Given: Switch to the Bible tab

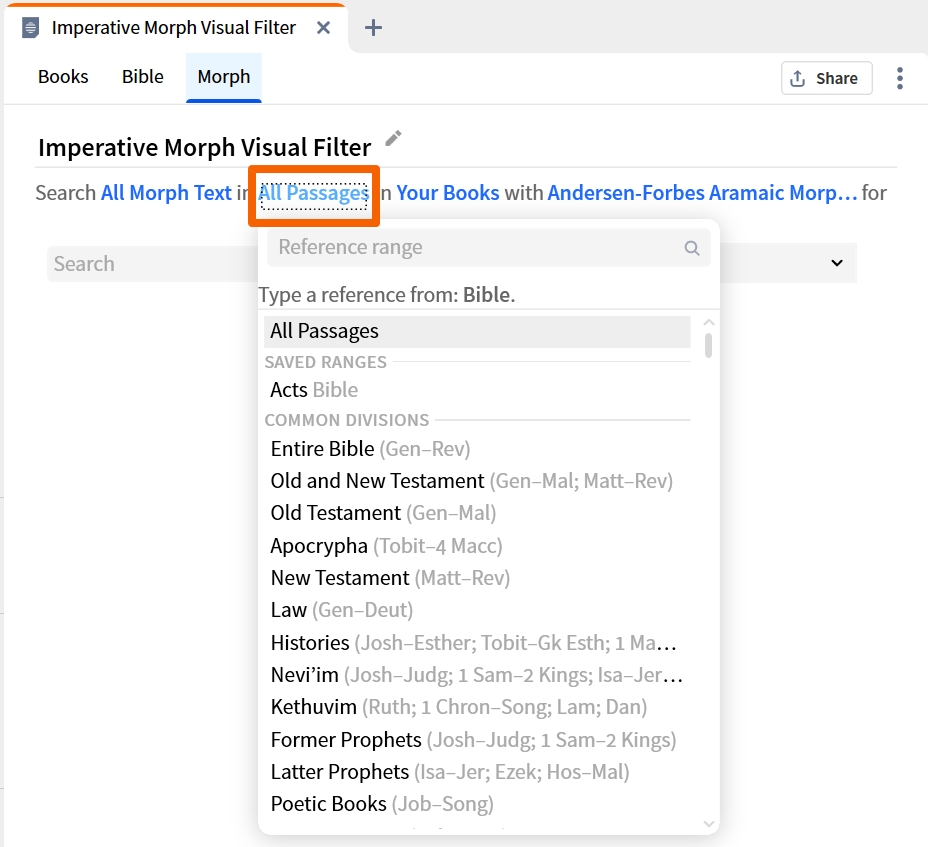Looking at the screenshot, I should click(x=143, y=77).
